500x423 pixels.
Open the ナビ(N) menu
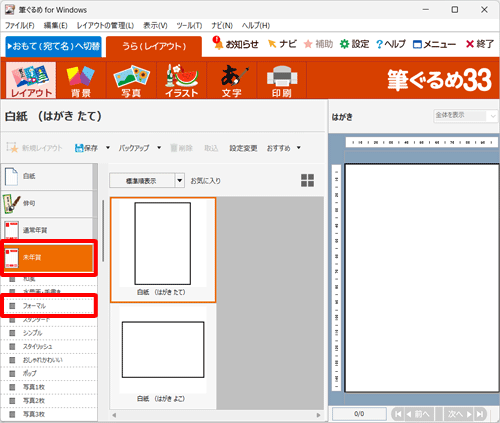click(222, 25)
